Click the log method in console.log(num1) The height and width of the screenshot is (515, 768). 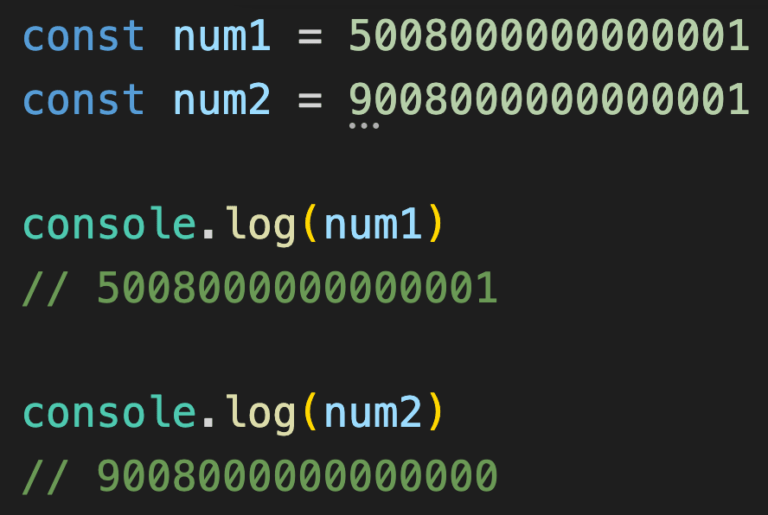click(x=260, y=226)
